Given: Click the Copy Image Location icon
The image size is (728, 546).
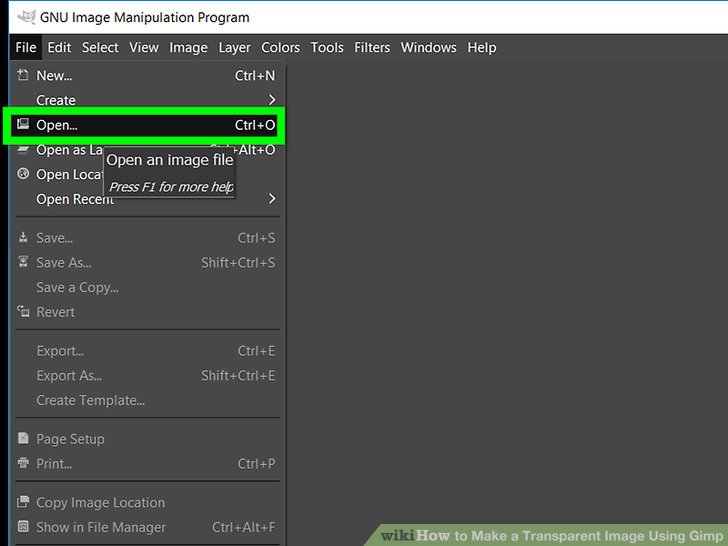Looking at the screenshot, I should click(23, 501).
